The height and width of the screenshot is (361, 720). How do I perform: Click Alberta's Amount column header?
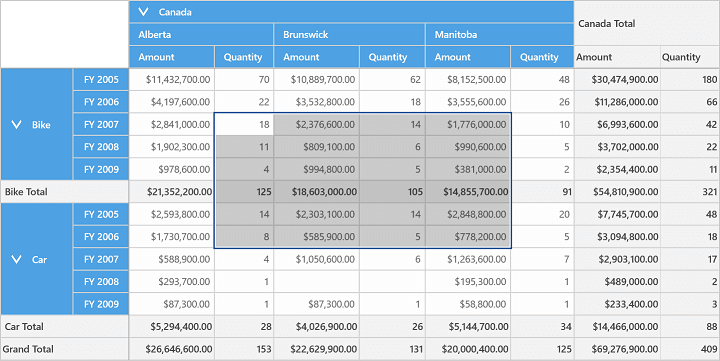click(x=172, y=57)
